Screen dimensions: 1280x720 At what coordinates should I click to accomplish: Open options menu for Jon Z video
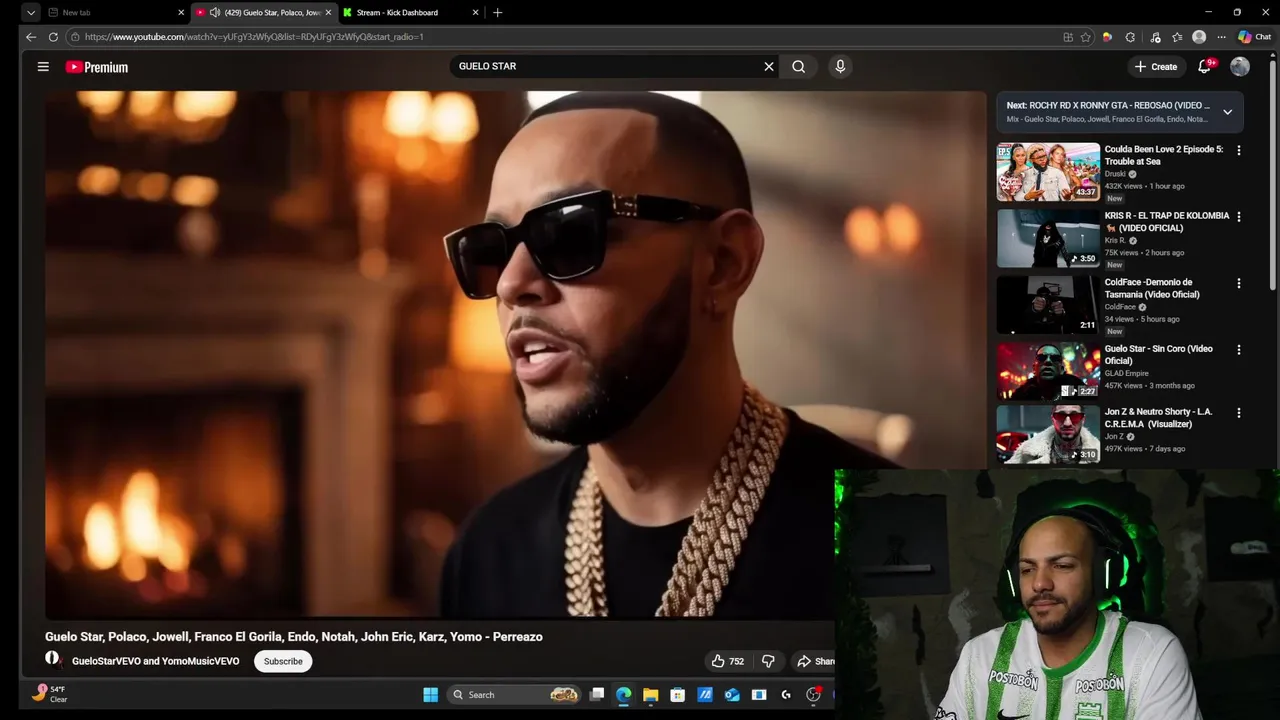click(x=1239, y=413)
